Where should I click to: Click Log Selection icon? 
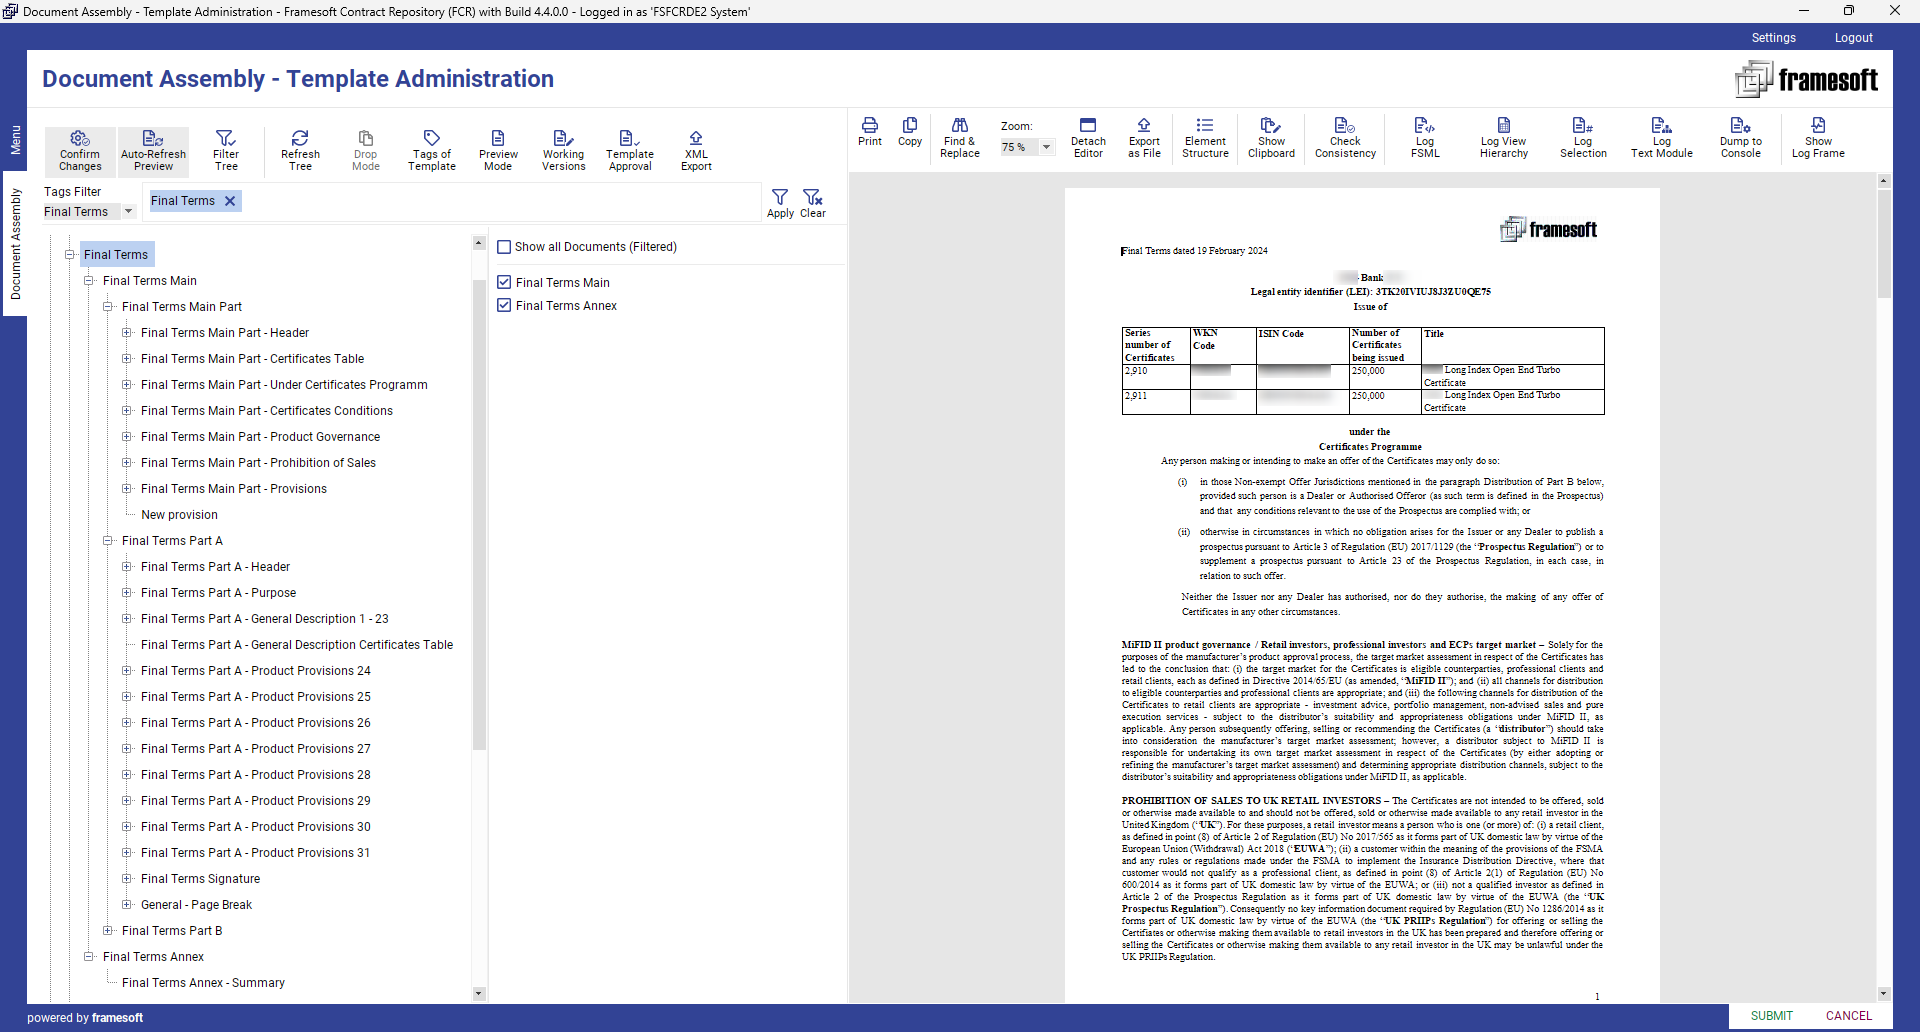(1583, 138)
